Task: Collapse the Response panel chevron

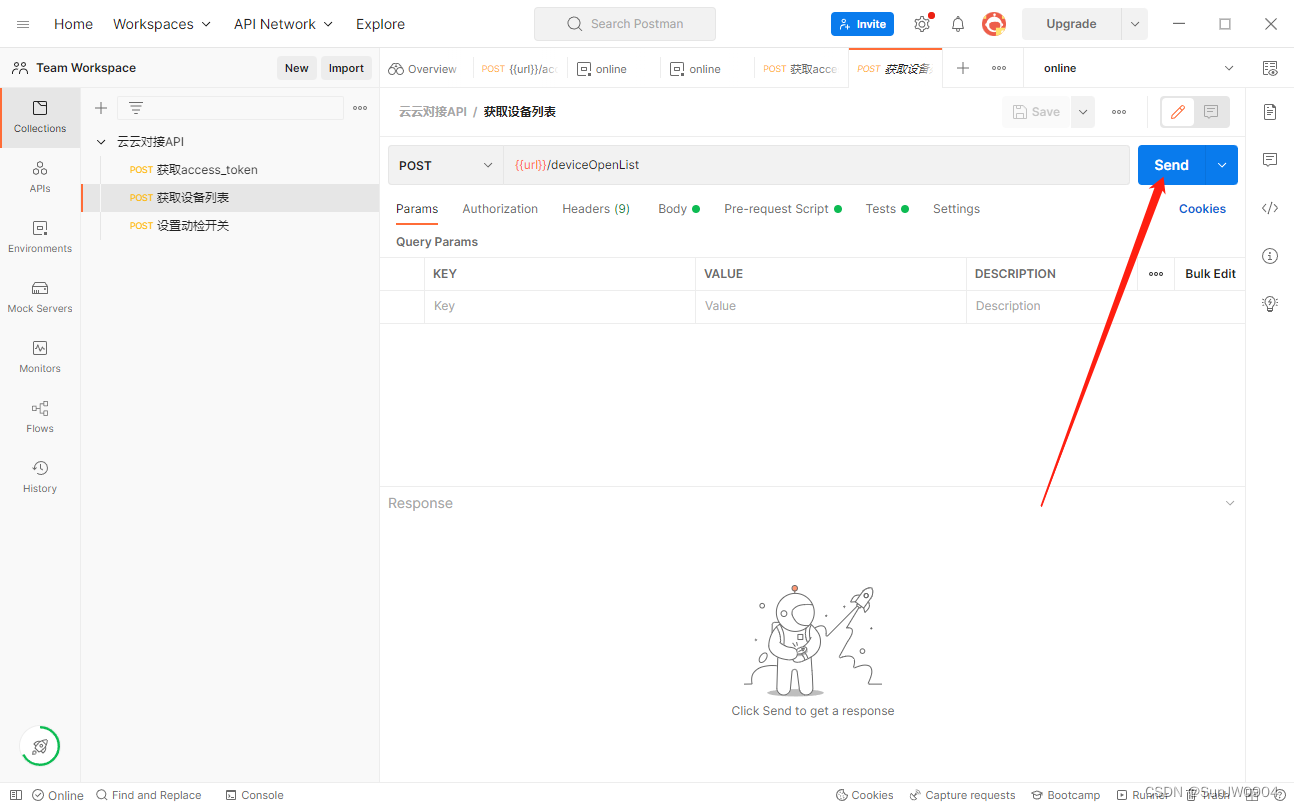Action: point(1230,503)
